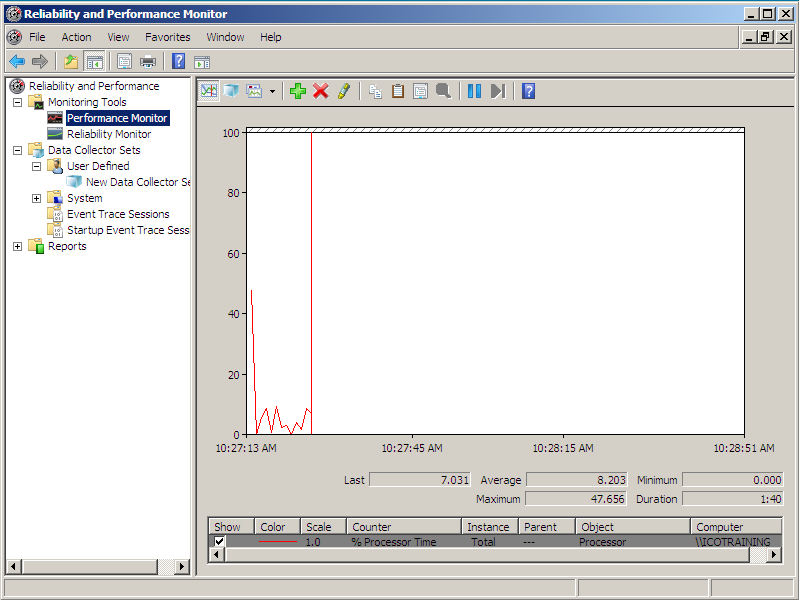This screenshot has height=600, width=799.
Task: Click the Print icon in main toolbar
Action: tap(148, 61)
